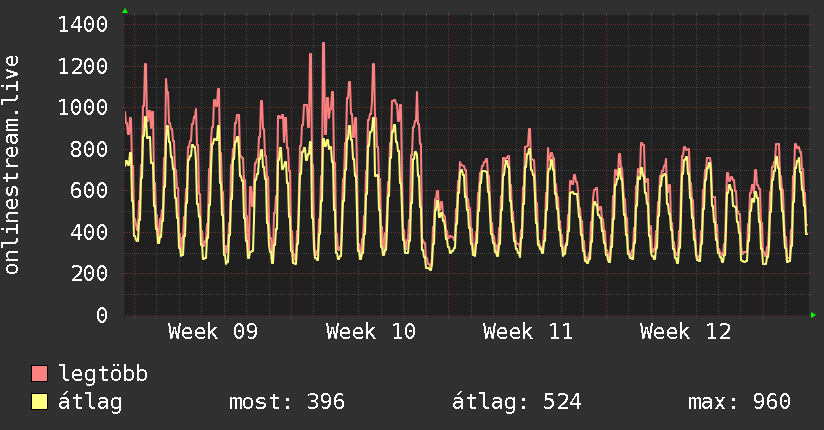The image size is (824, 430).
Task: Click the 0 y-axis tick label
Action: 102,315
